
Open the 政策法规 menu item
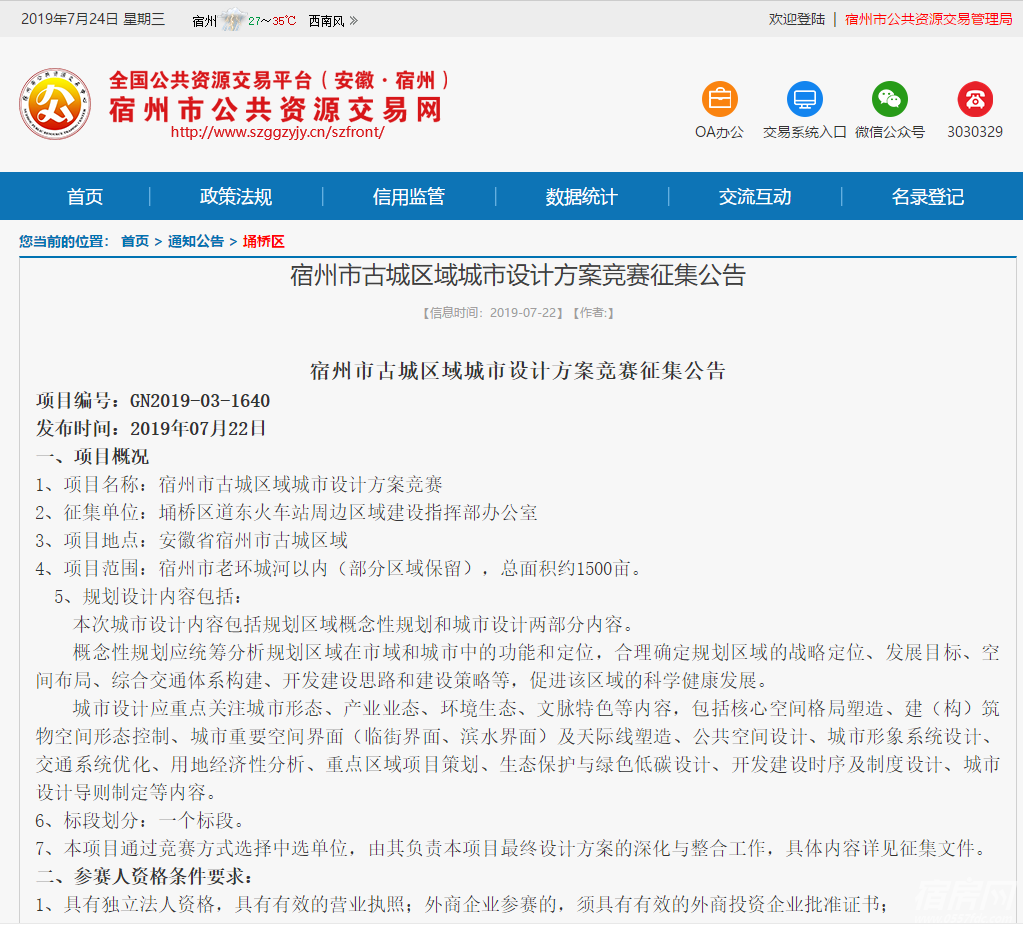235,196
